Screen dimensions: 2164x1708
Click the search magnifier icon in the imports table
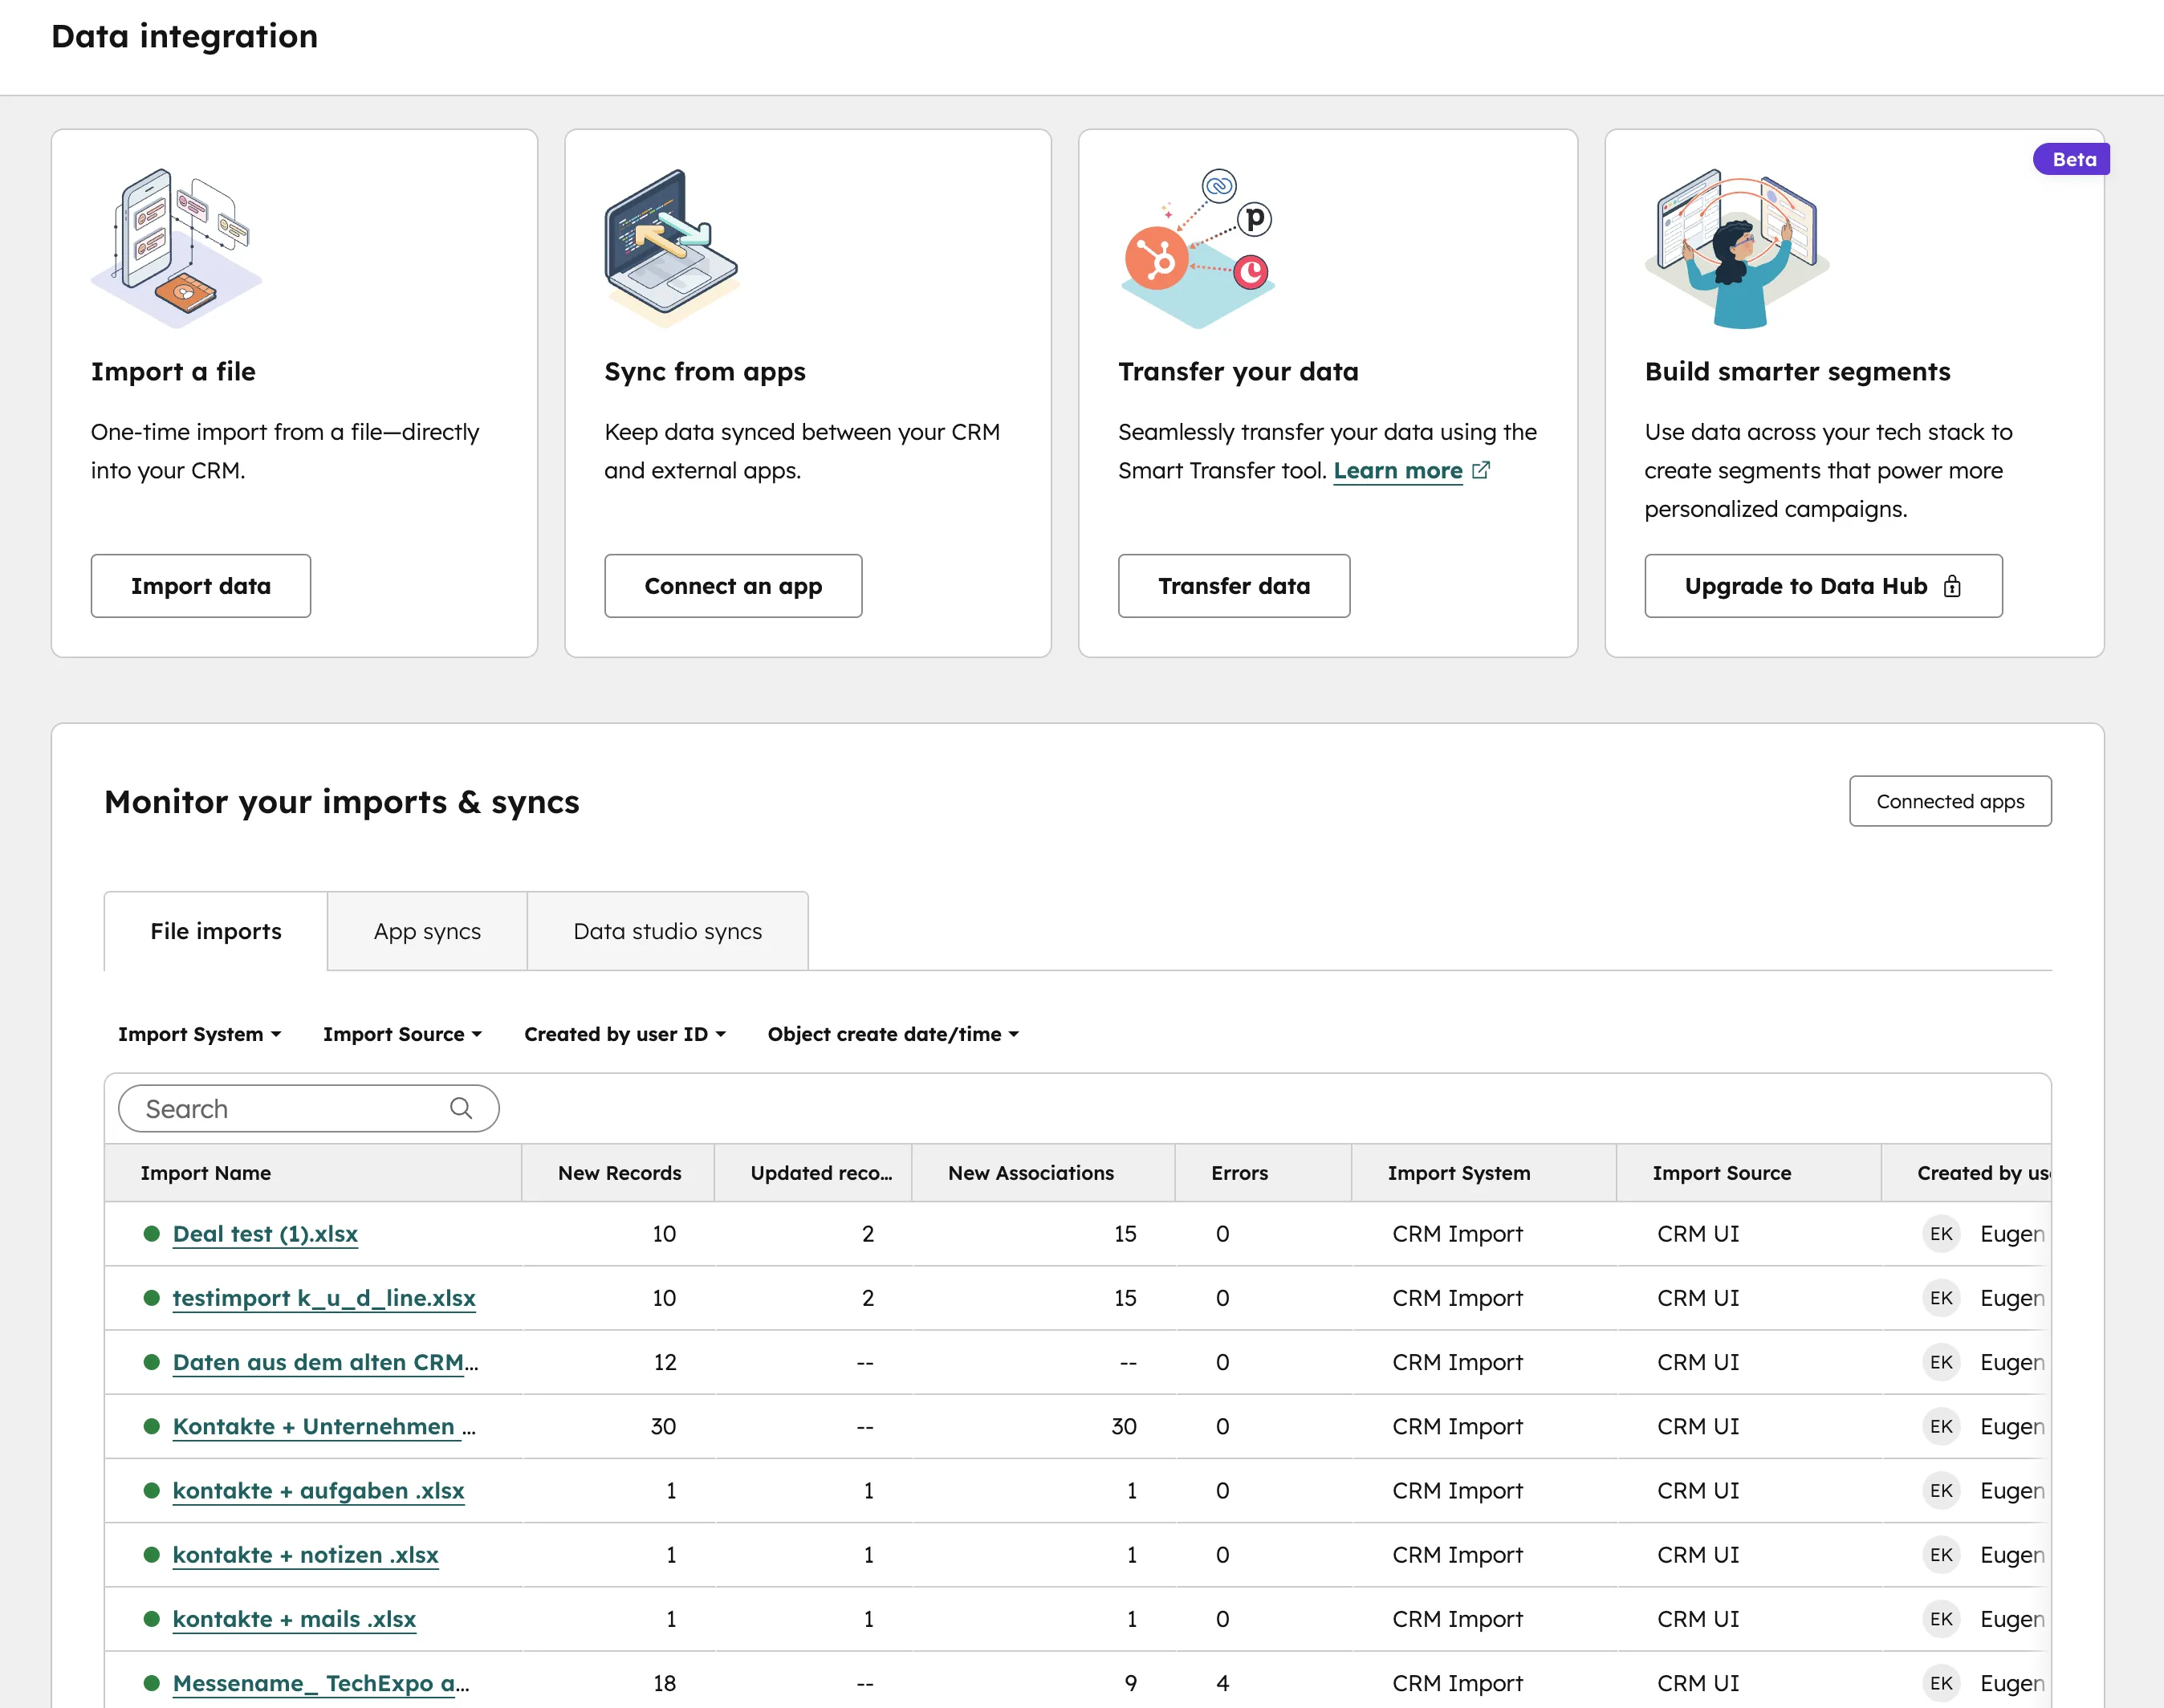(461, 1108)
